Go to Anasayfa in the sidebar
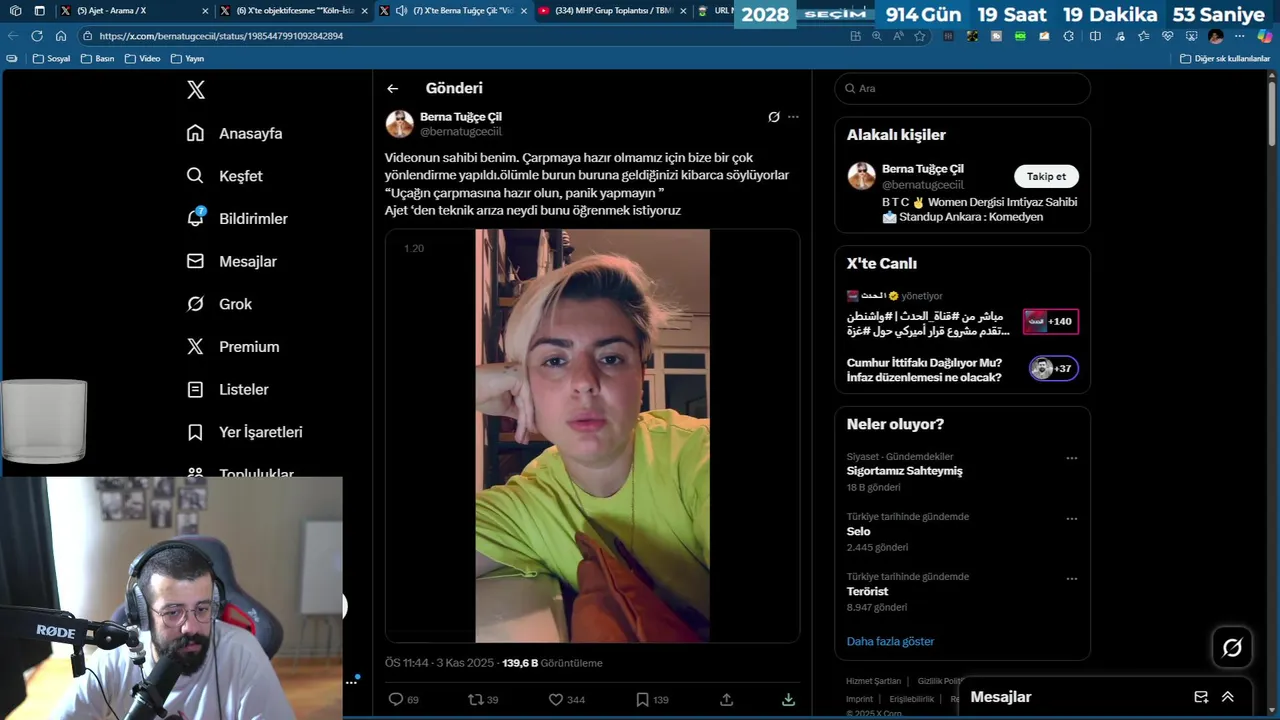1280x720 pixels. (x=235, y=133)
